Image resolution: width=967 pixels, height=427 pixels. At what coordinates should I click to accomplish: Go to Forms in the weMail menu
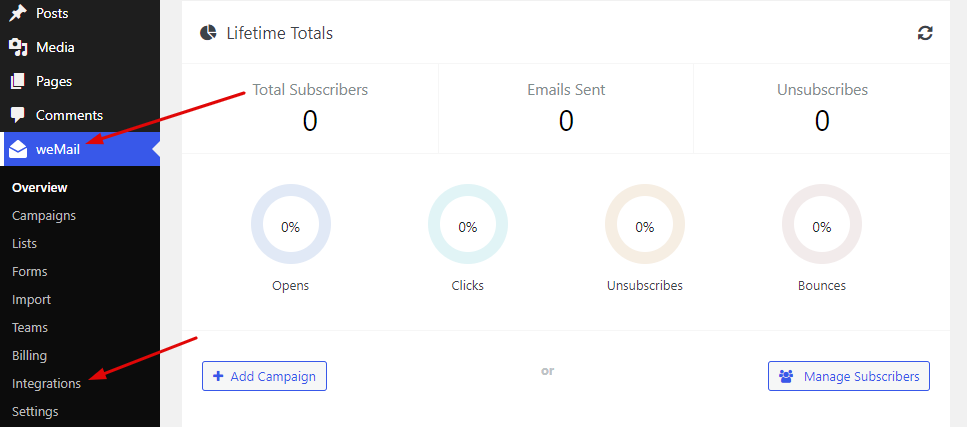(30, 272)
